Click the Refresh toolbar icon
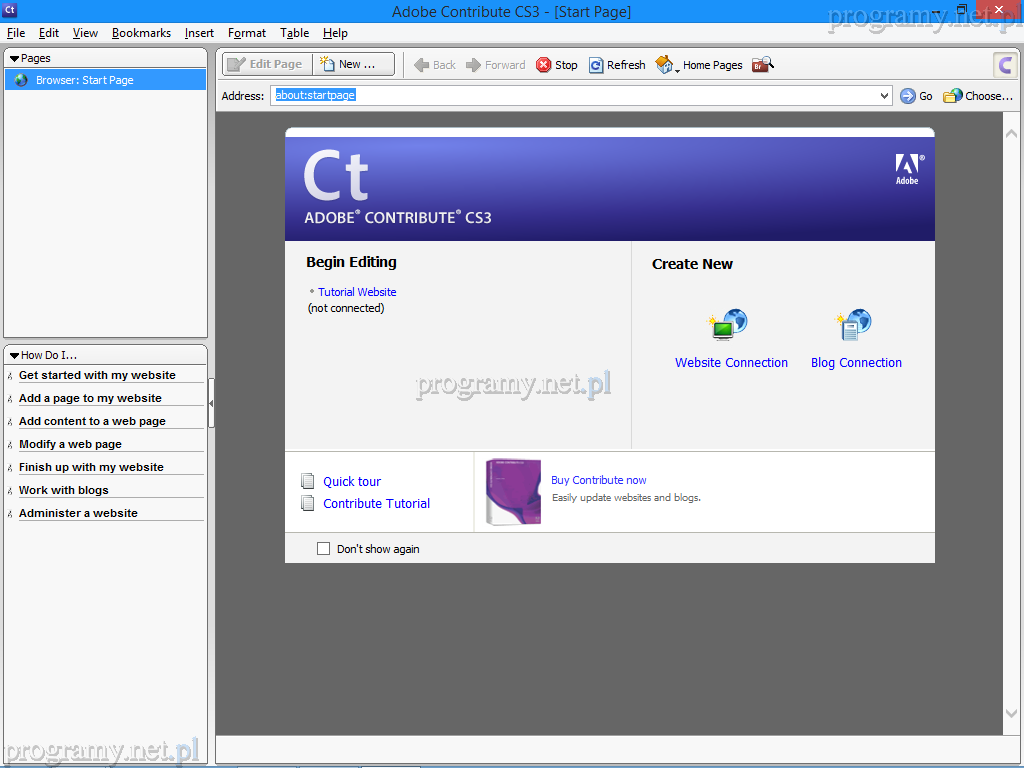Screen dimensions: 1024x768 tap(596, 65)
